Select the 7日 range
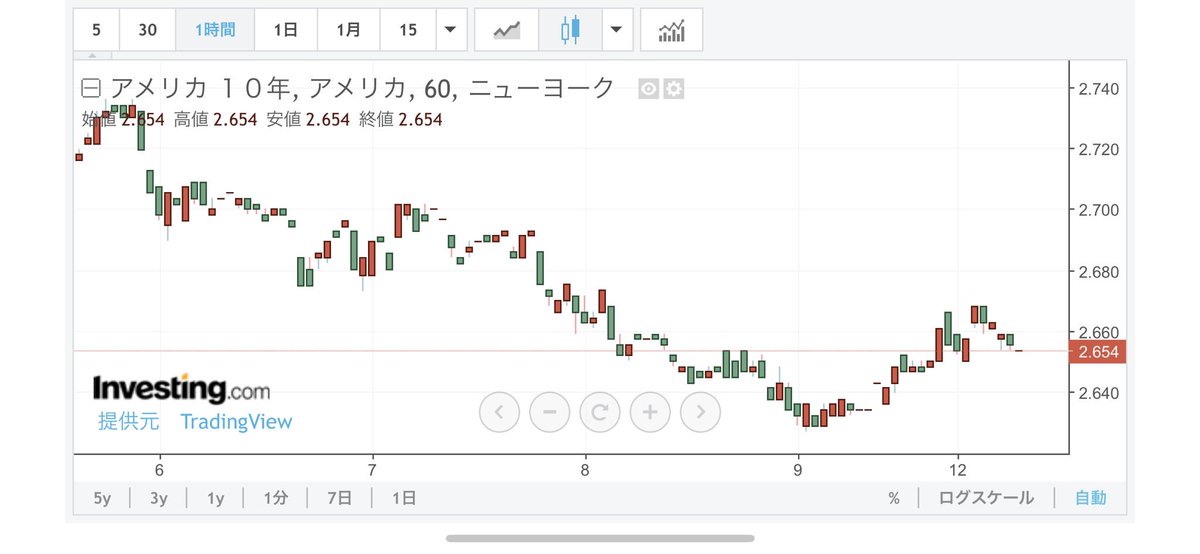The height and width of the screenshot is (554, 1200). (x=340, y=498)
